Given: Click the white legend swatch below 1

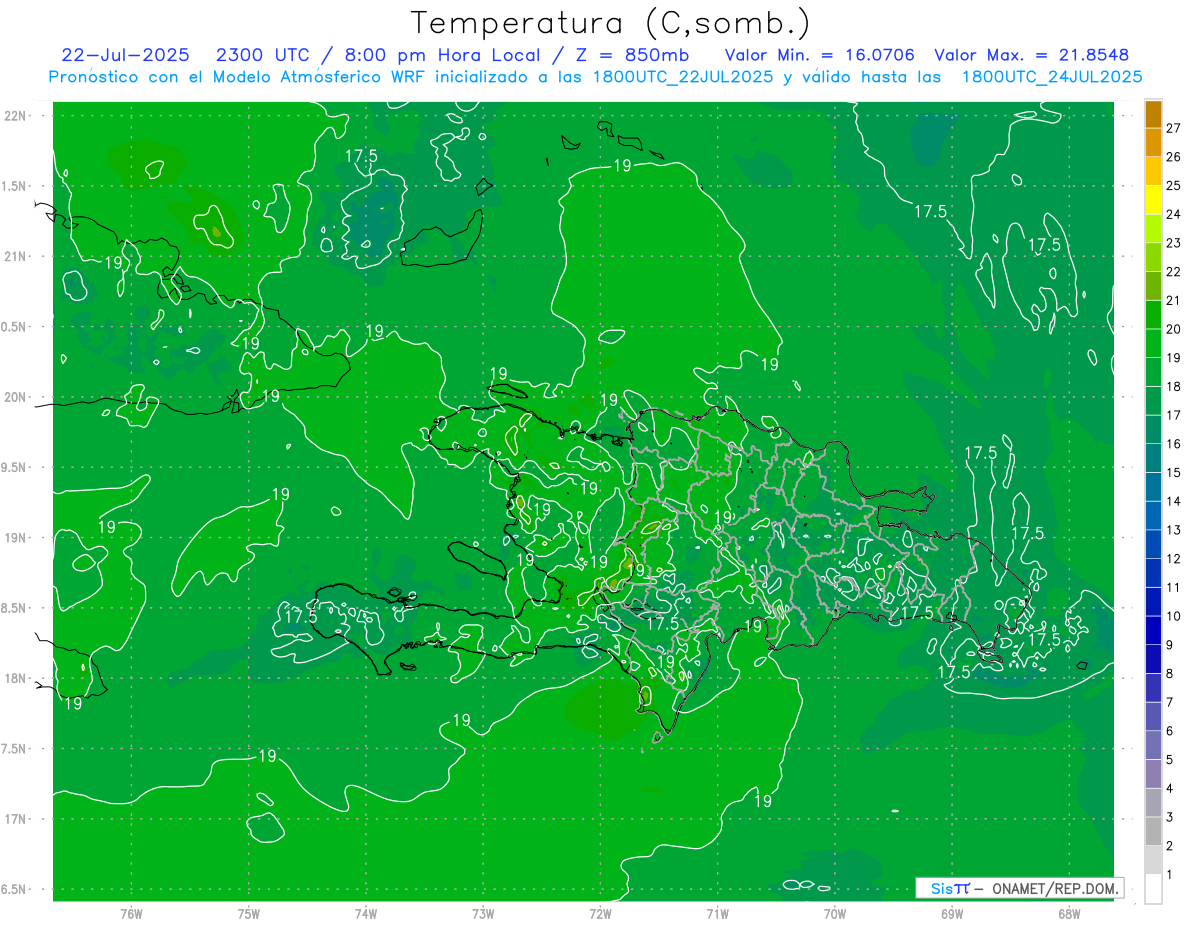Looking at the screenshot, I should [1154, 888].
